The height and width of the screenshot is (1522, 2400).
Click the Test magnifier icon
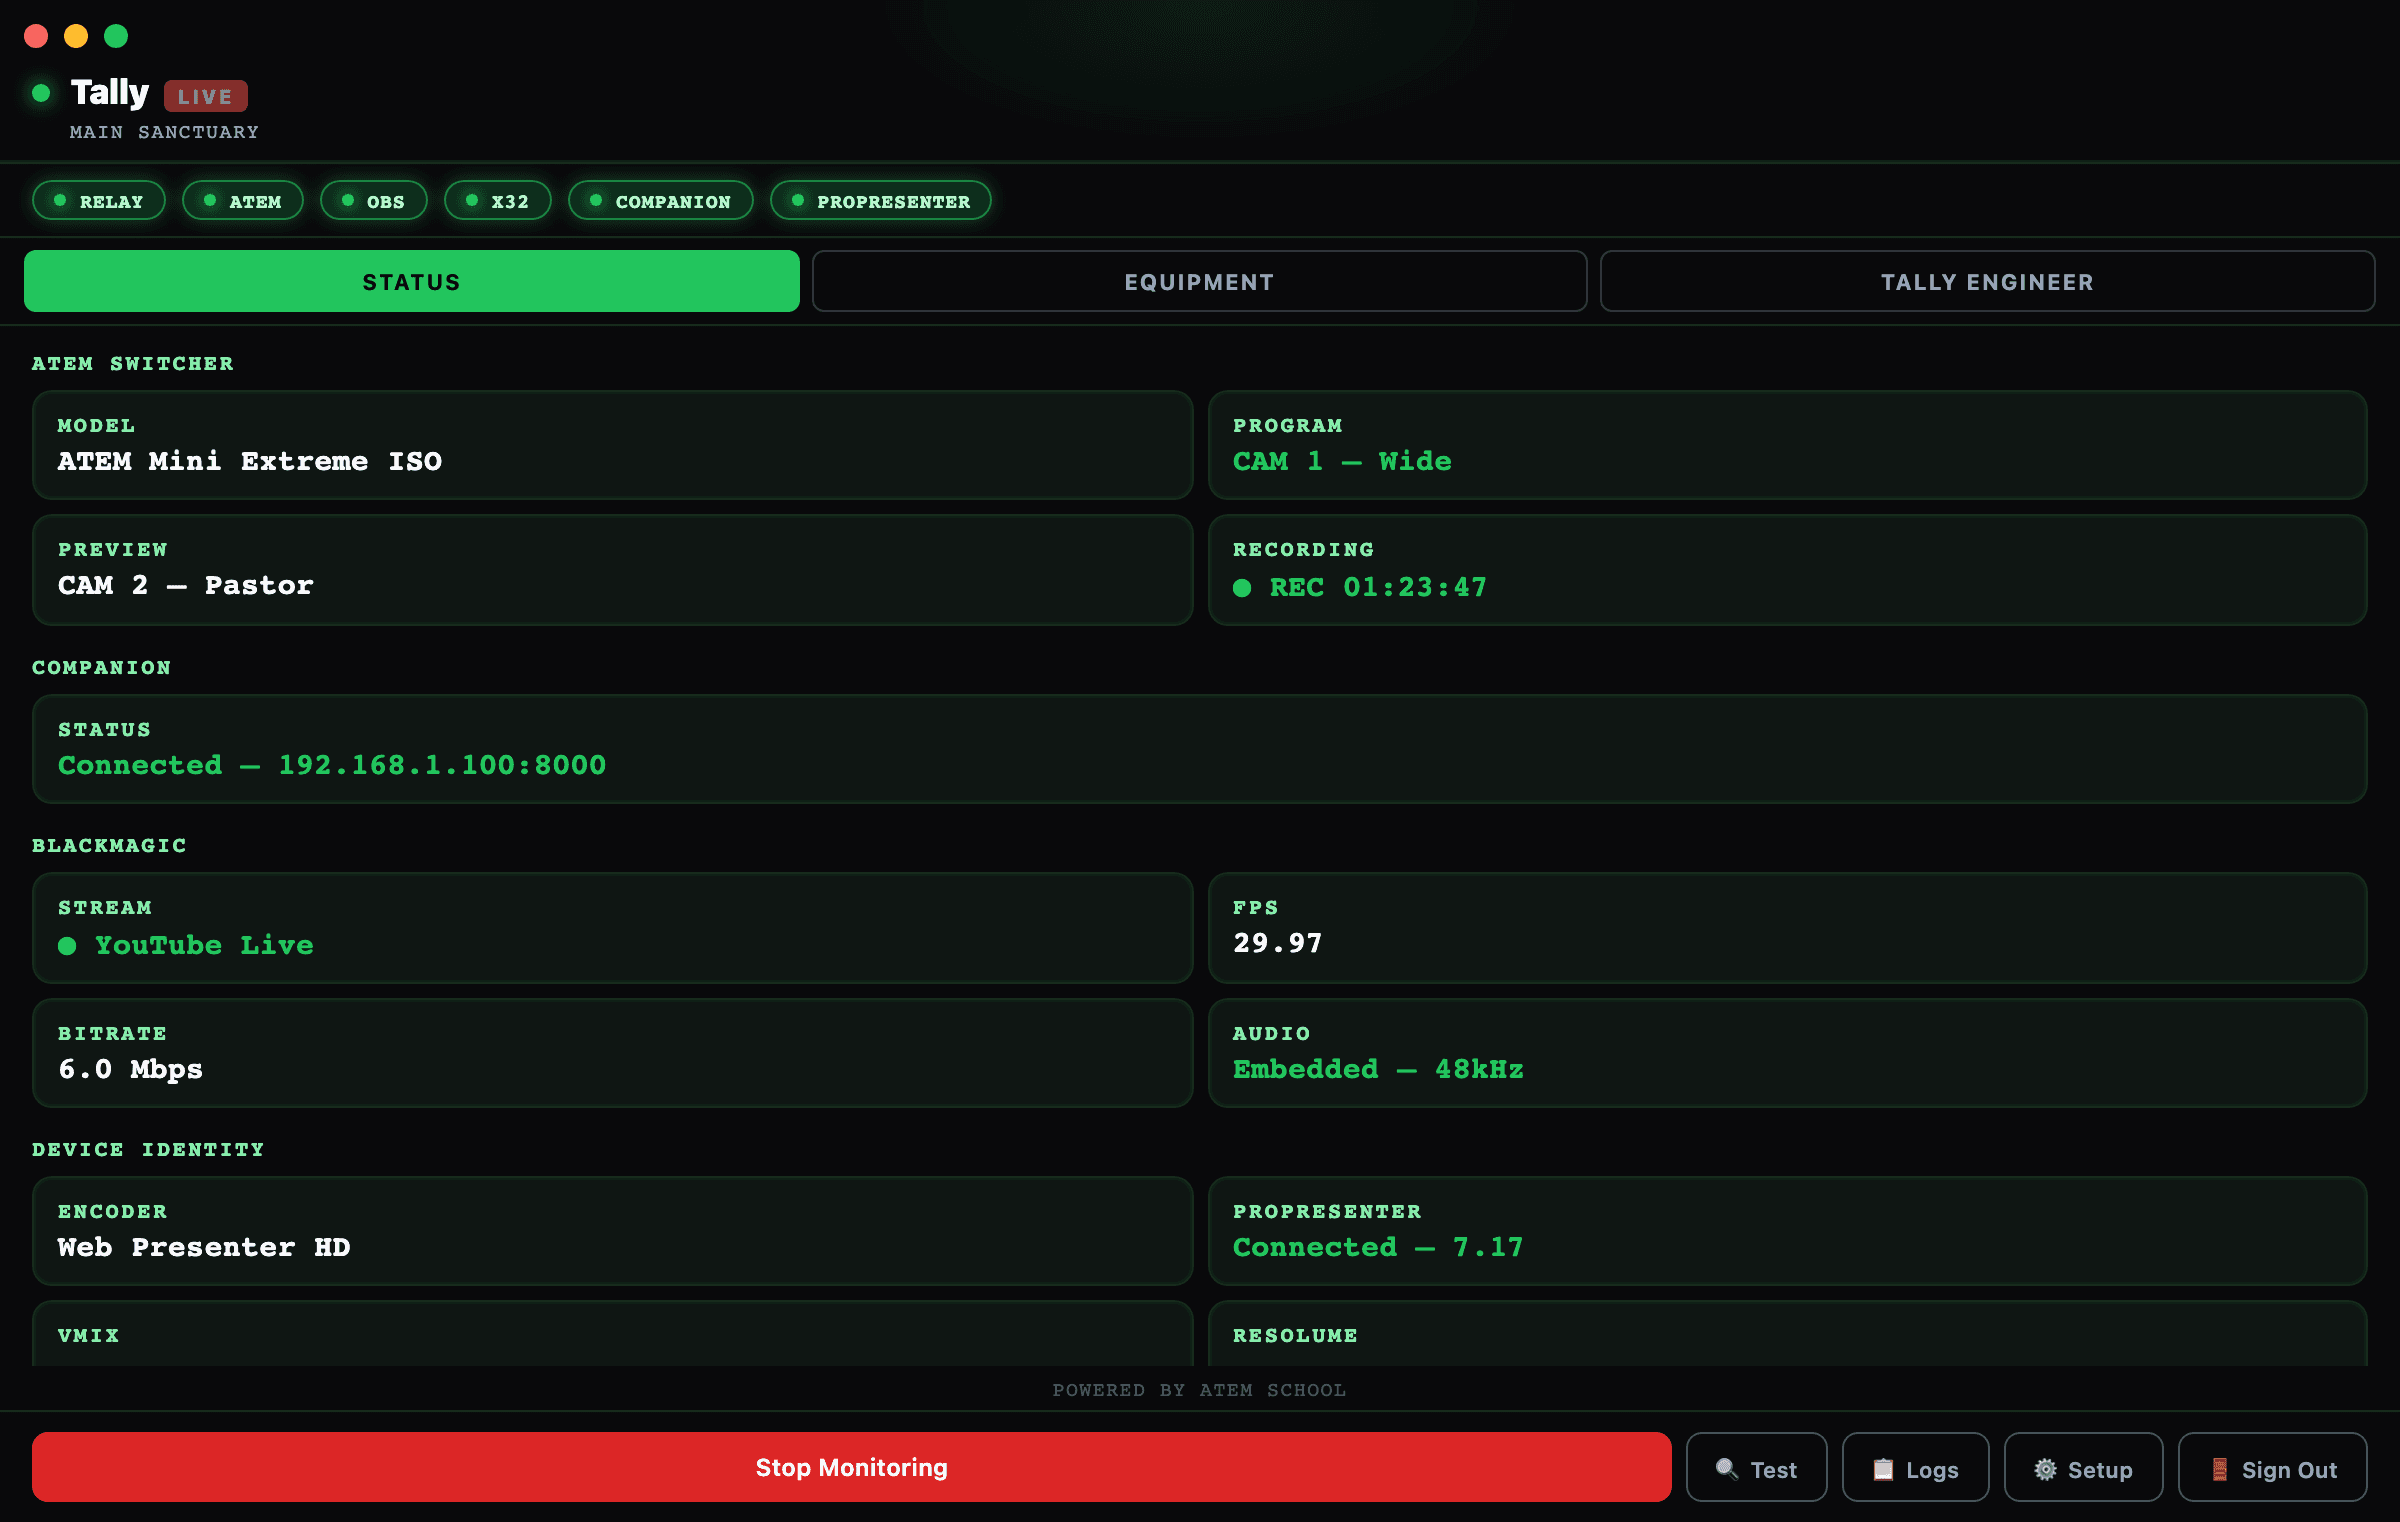(x=1728, y=1467)
